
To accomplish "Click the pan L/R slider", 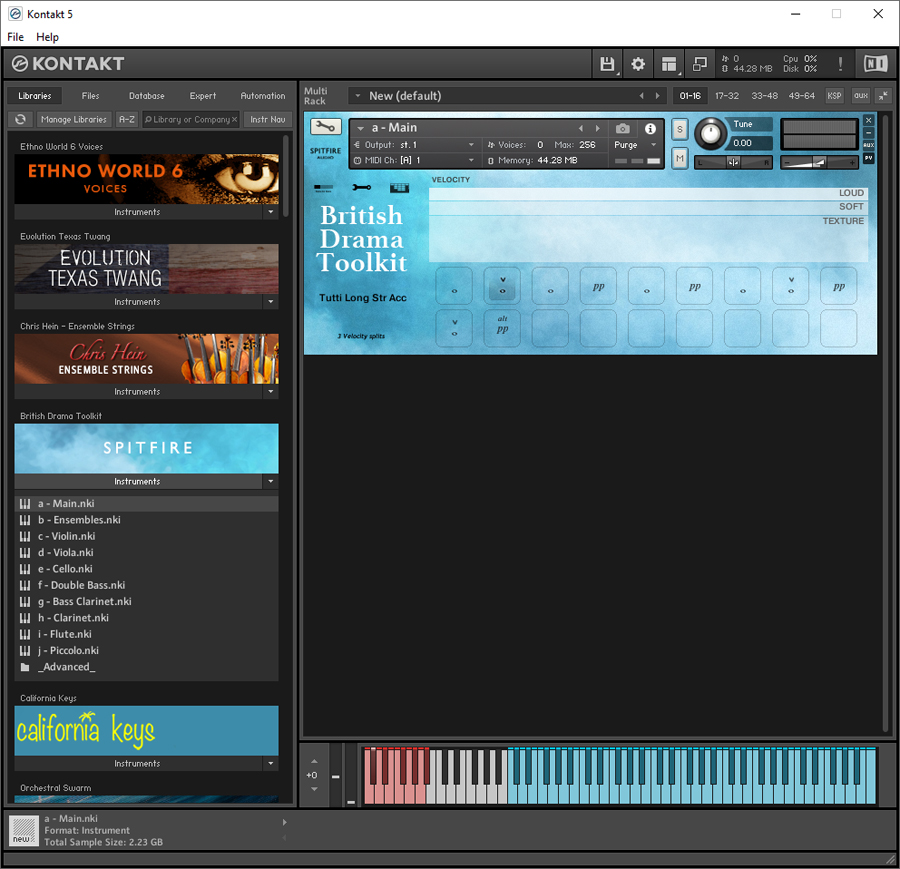I will pyautogui.click(x=733, y=162).
